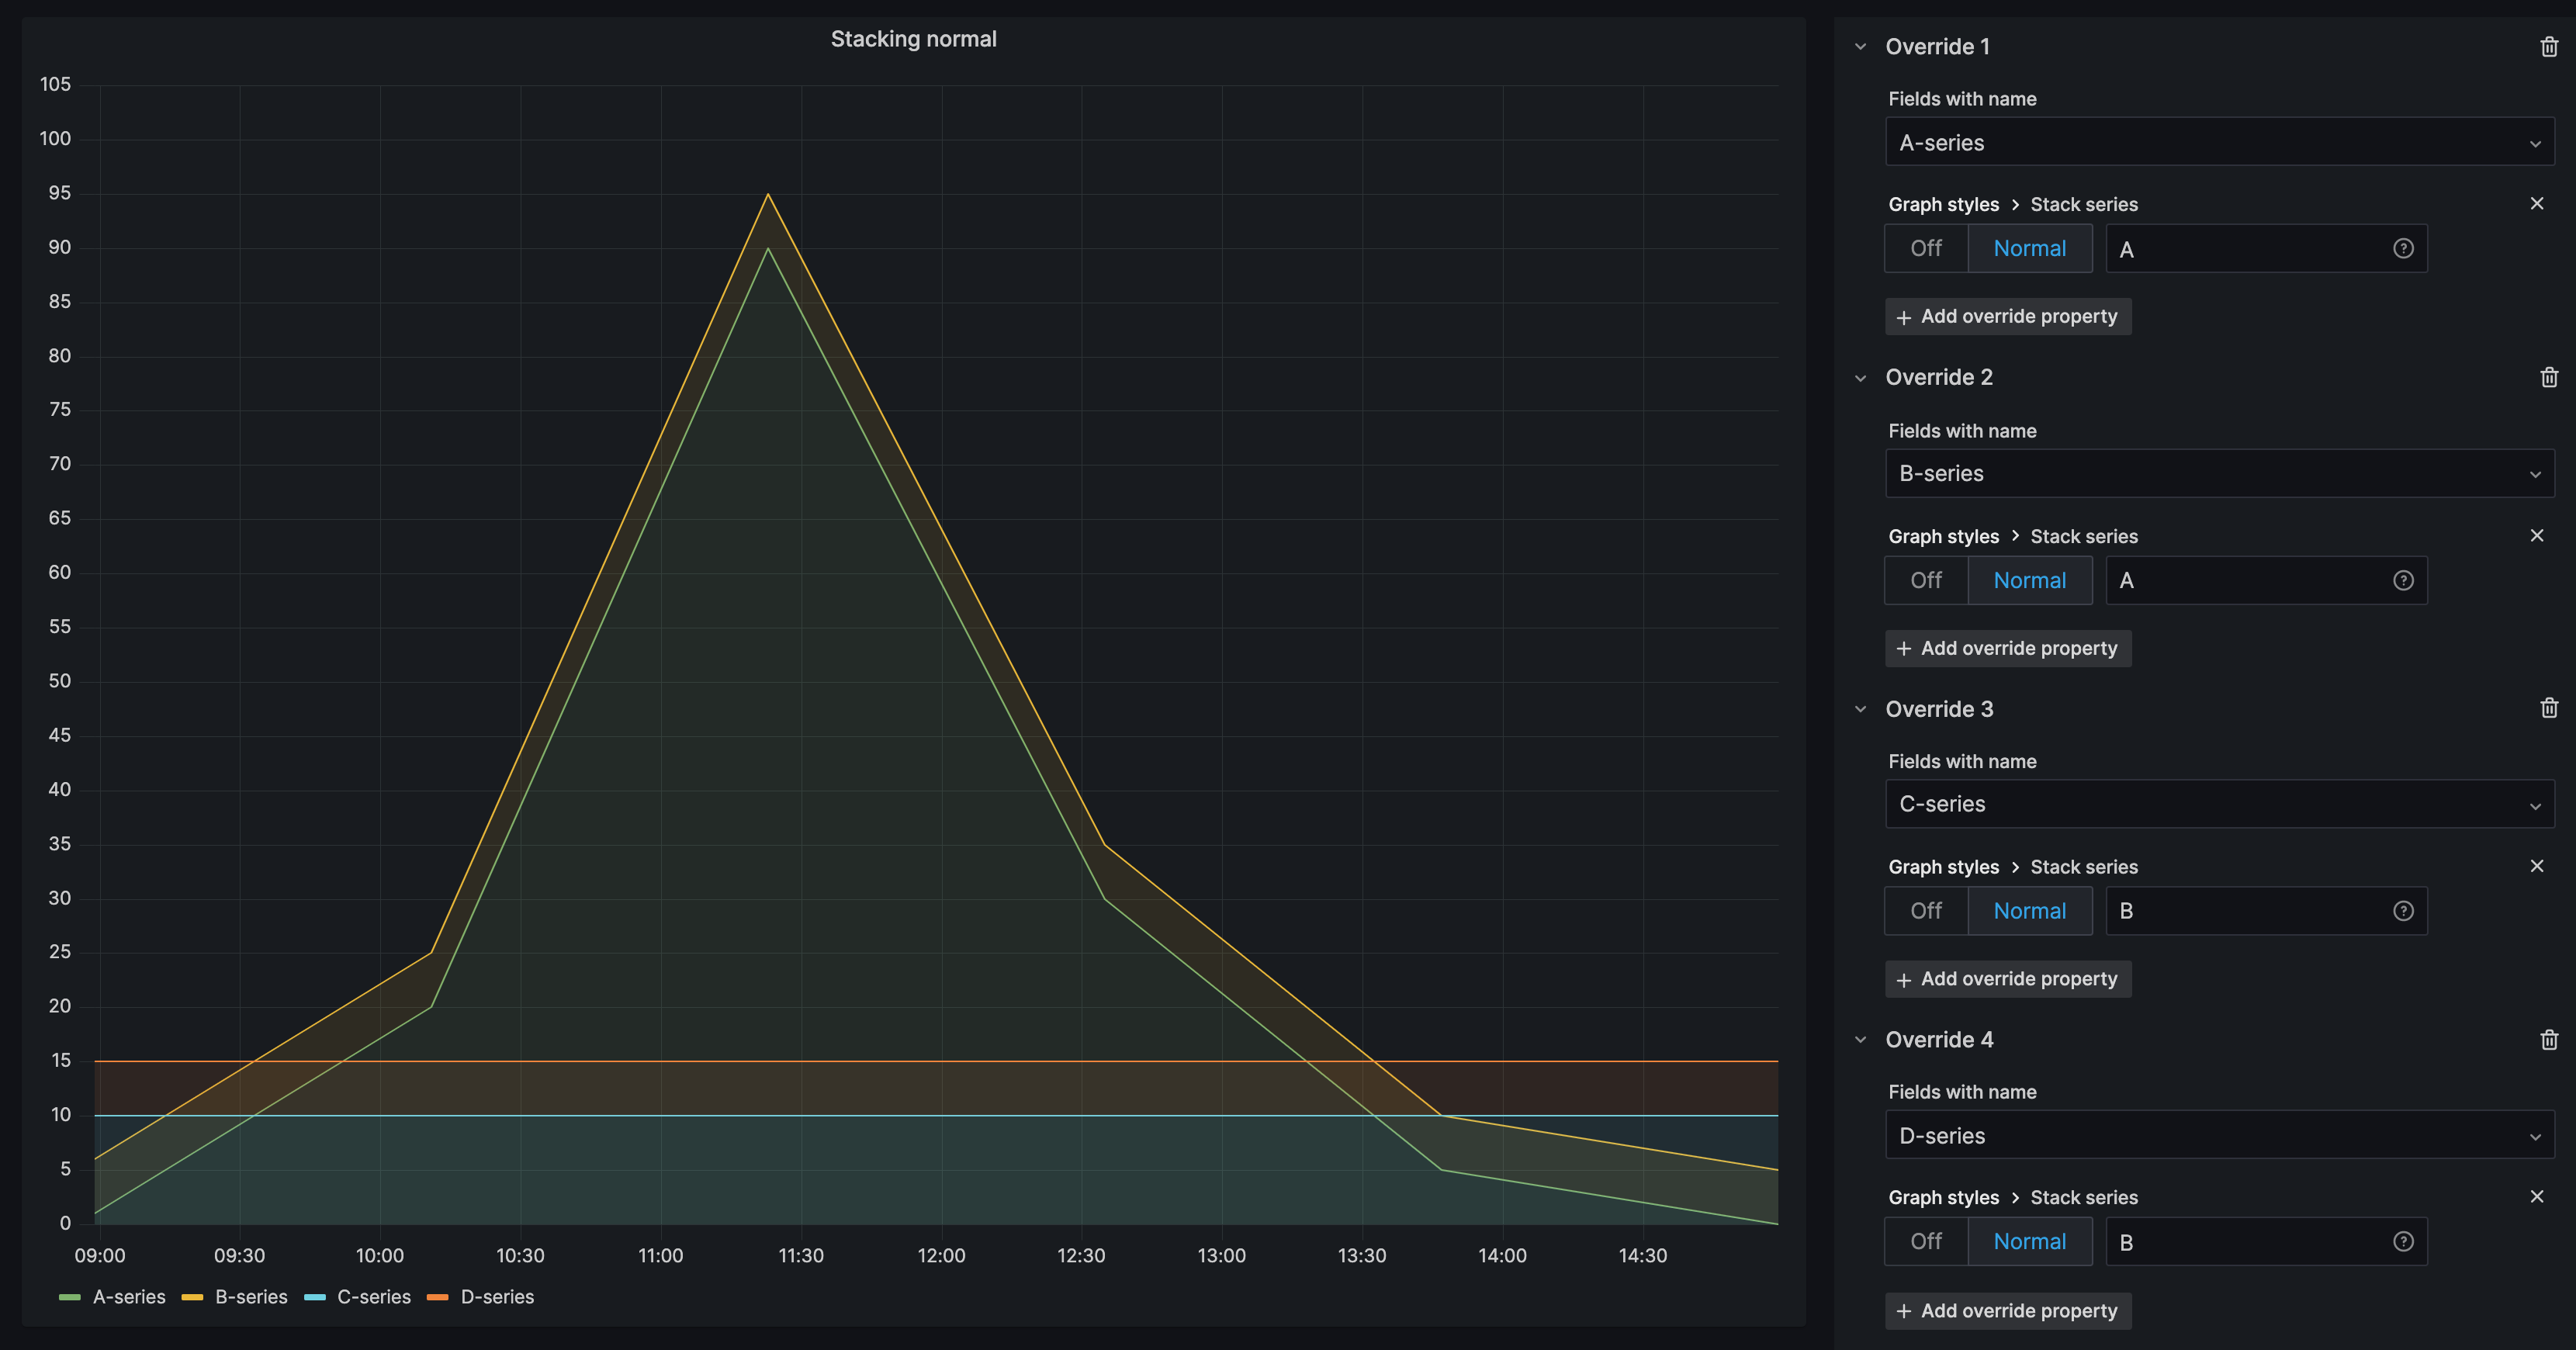
Task: Open help icon in Override 2 stacking group
Action: click(x=2403, y=581)
